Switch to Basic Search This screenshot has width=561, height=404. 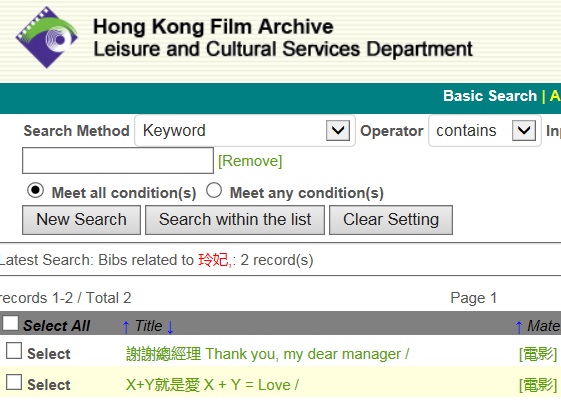(490, 96)
